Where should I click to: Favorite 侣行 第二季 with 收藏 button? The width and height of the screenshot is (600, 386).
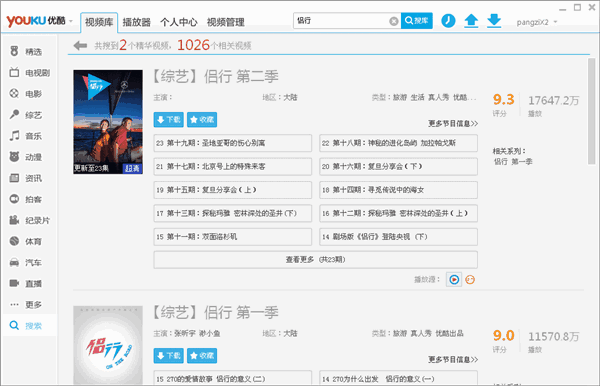coord(202,120)
